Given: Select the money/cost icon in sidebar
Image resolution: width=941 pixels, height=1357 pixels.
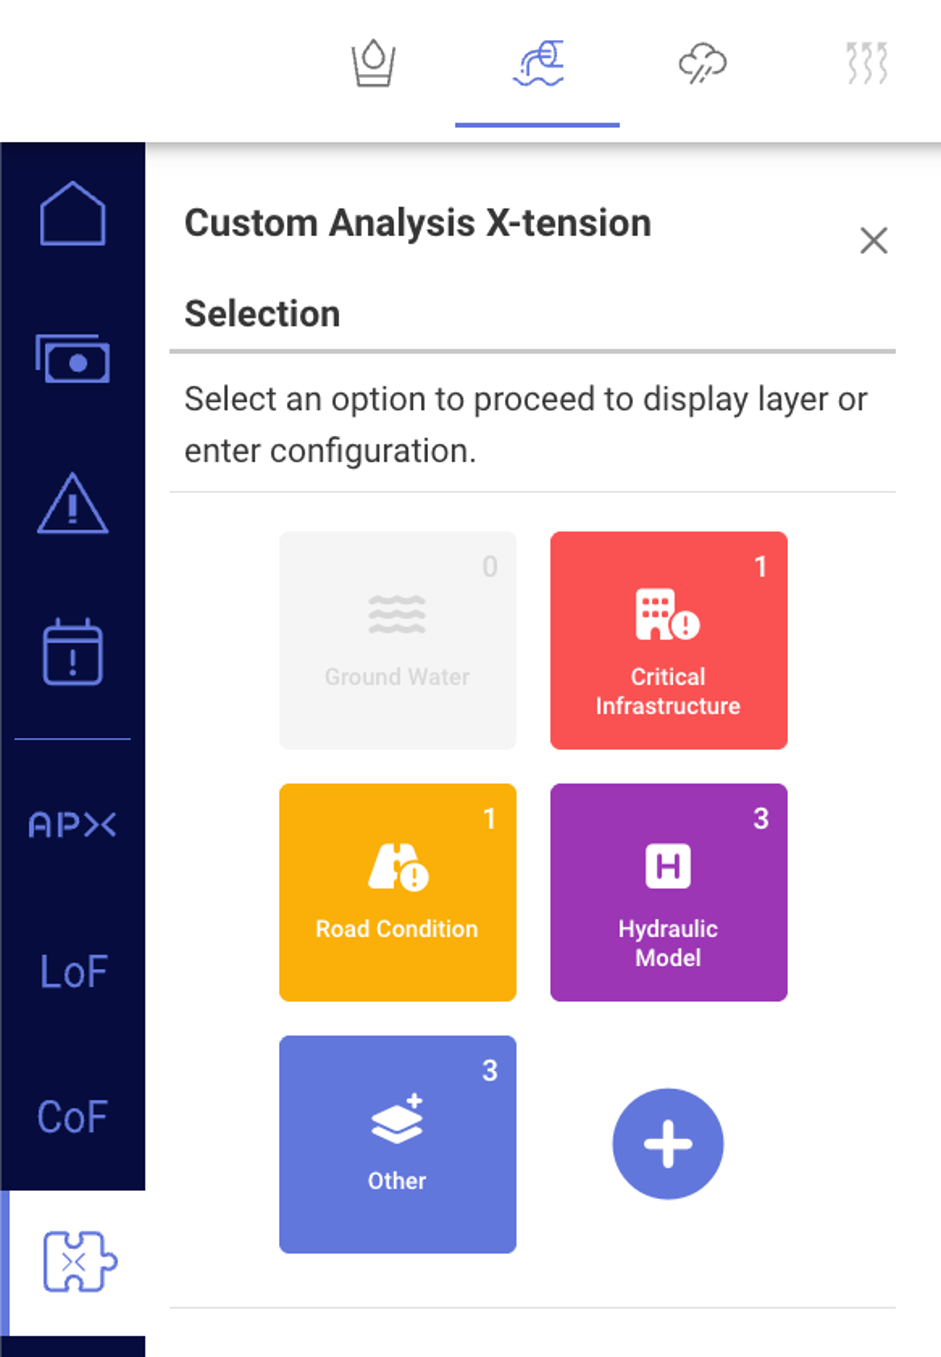Looking at the screenshot, I should 72,359.
